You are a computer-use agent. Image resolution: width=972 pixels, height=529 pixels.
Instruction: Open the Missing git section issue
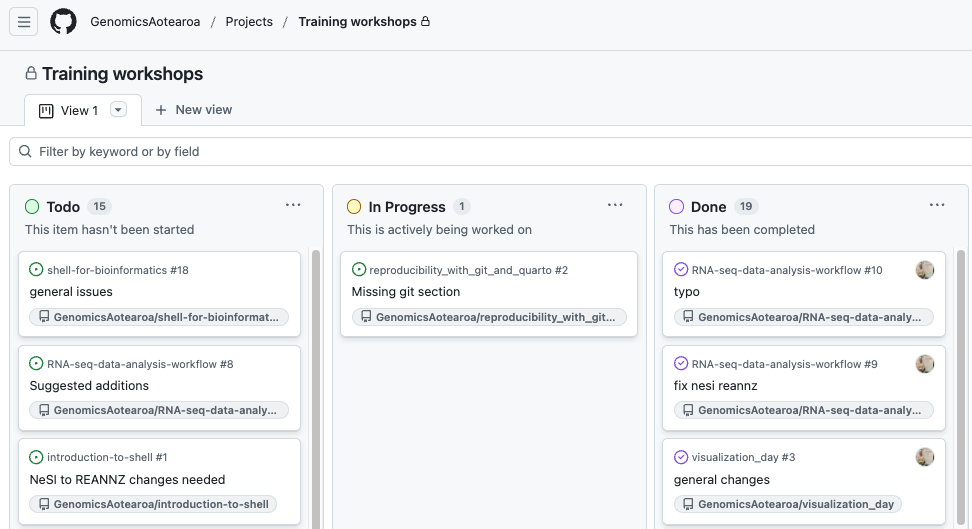406,292
